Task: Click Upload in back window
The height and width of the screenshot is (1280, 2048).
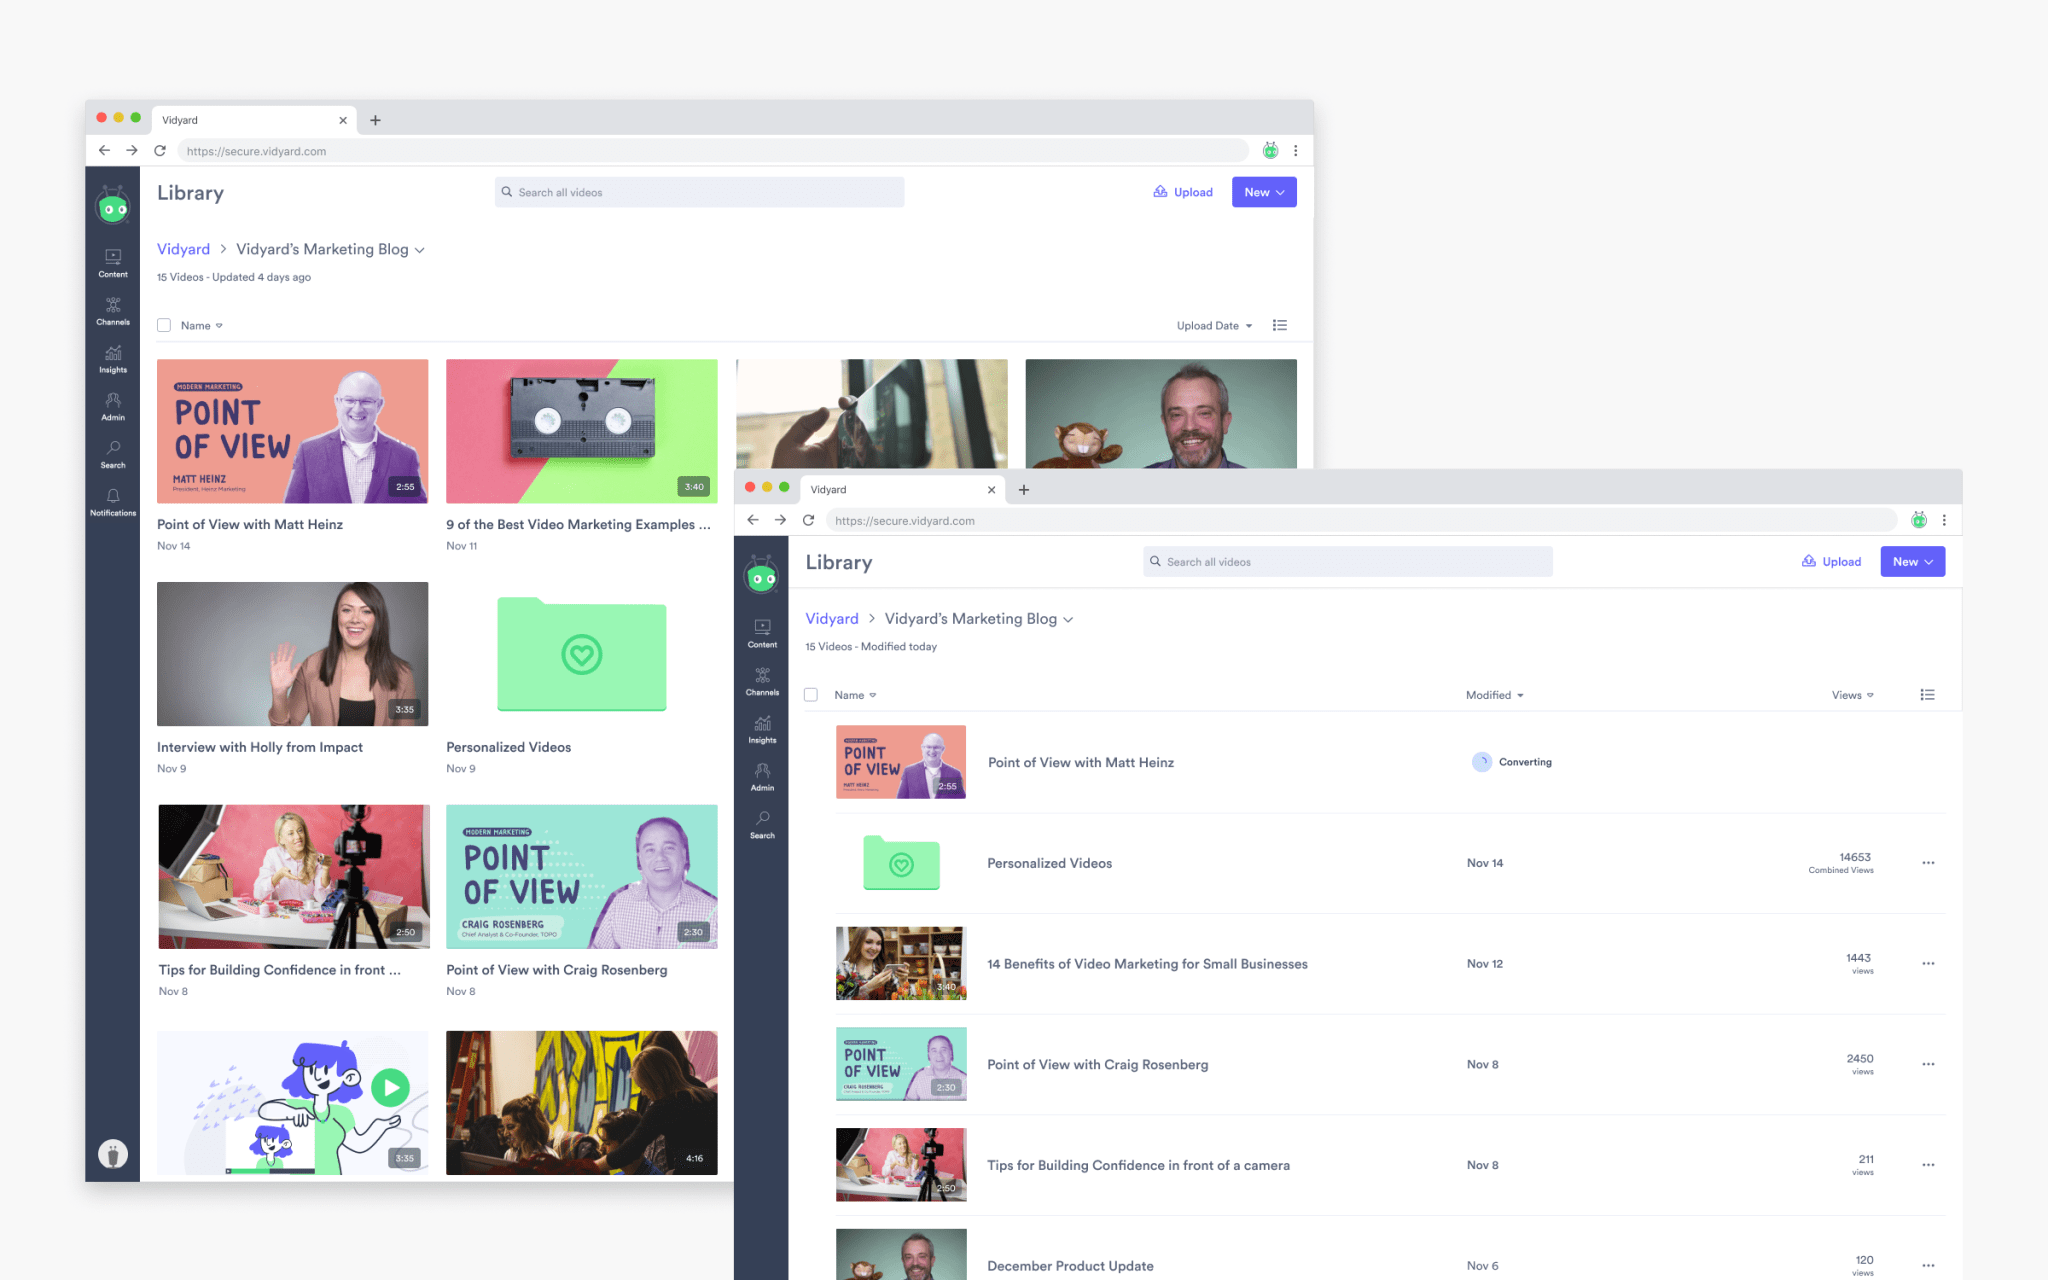Action: [1183, 192]
